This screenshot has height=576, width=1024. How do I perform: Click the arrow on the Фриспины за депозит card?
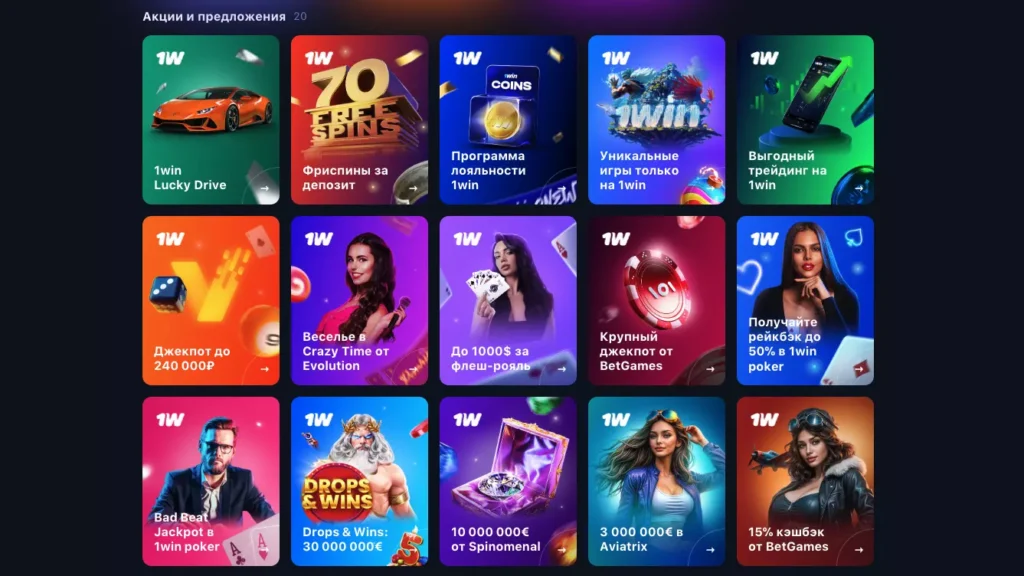click(x=413, y=188)
